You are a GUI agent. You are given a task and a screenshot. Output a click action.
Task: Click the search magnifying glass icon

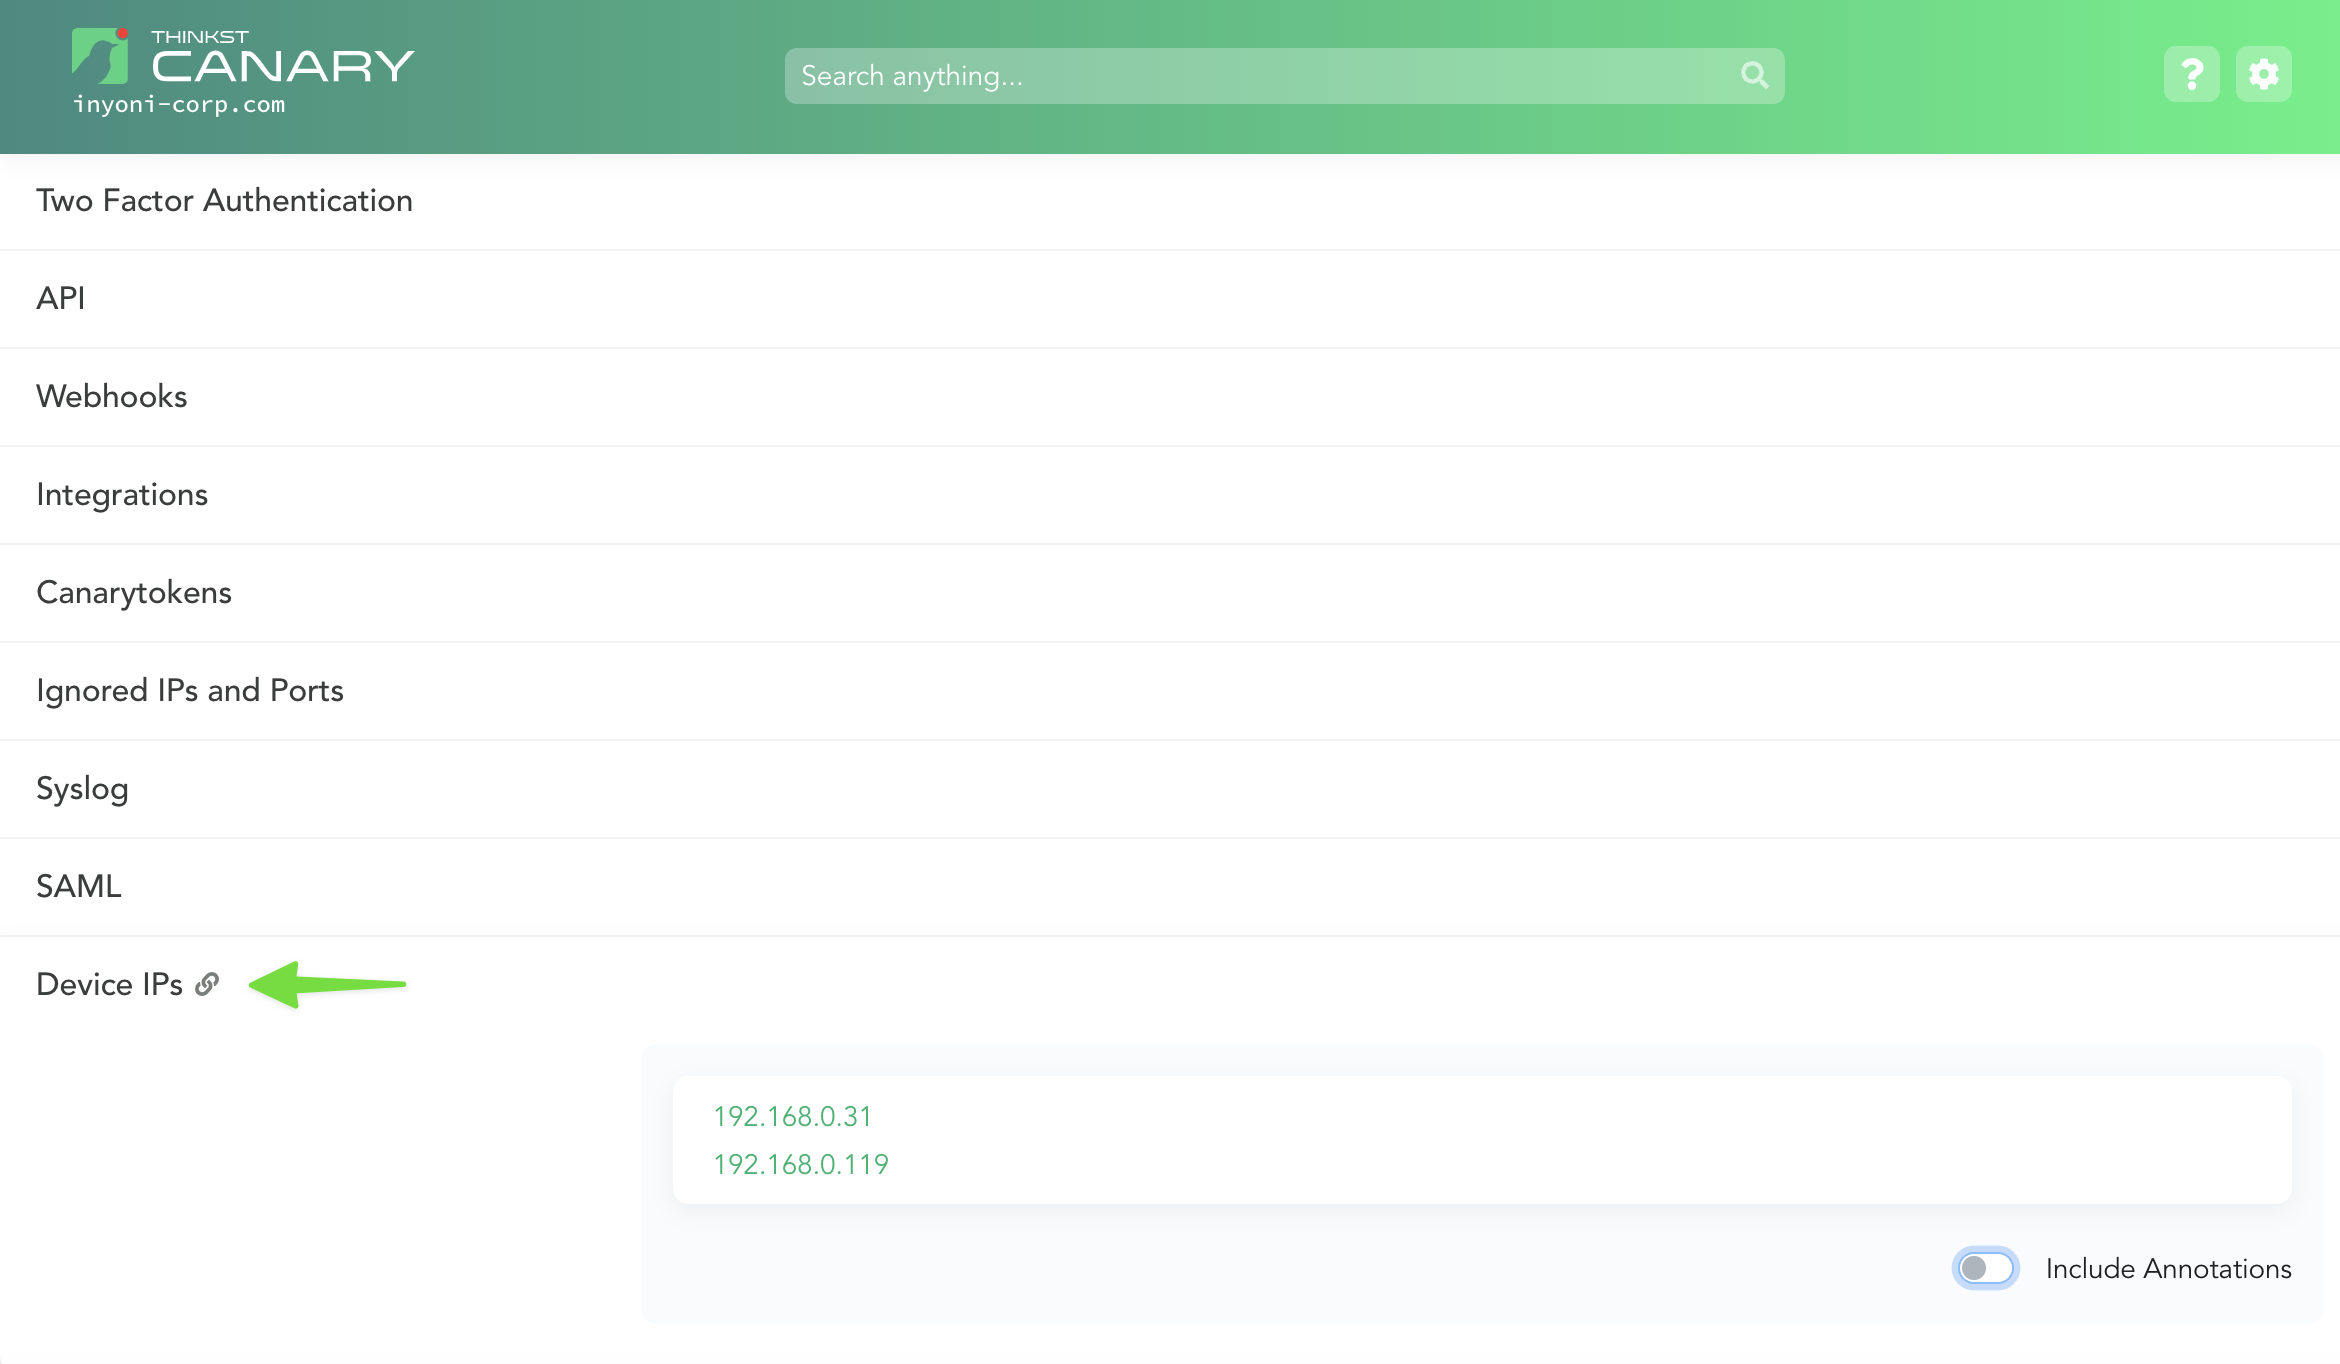point(1753,74)
